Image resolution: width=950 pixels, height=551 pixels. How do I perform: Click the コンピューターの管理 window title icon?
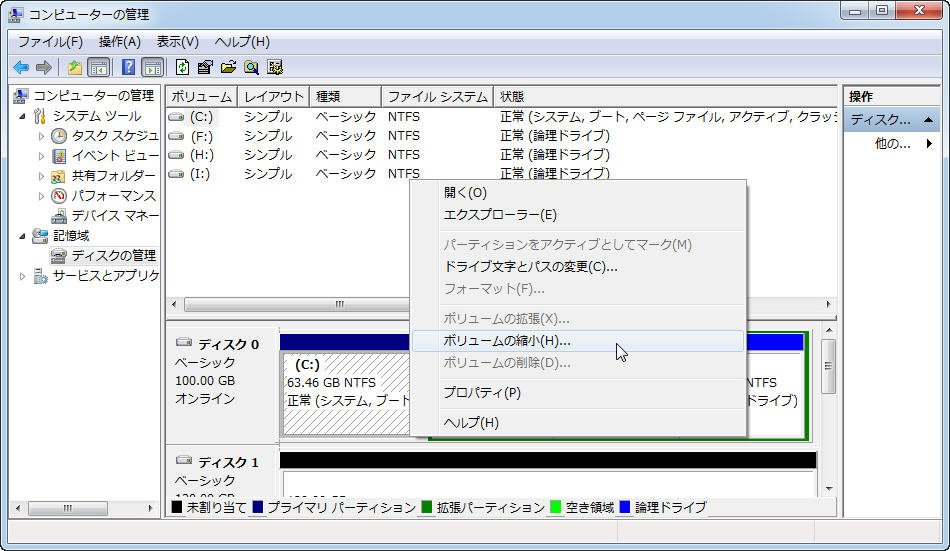(x=16, y=14)
